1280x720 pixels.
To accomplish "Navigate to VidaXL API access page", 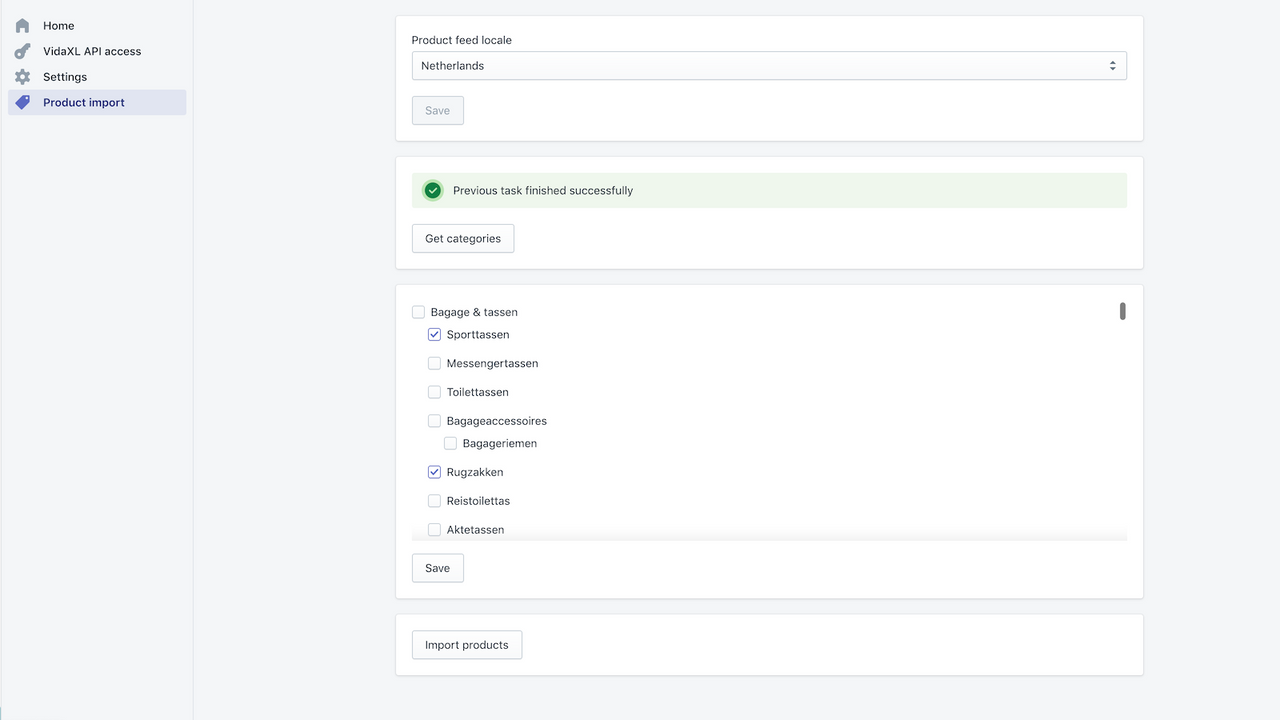I will point(91,50).
